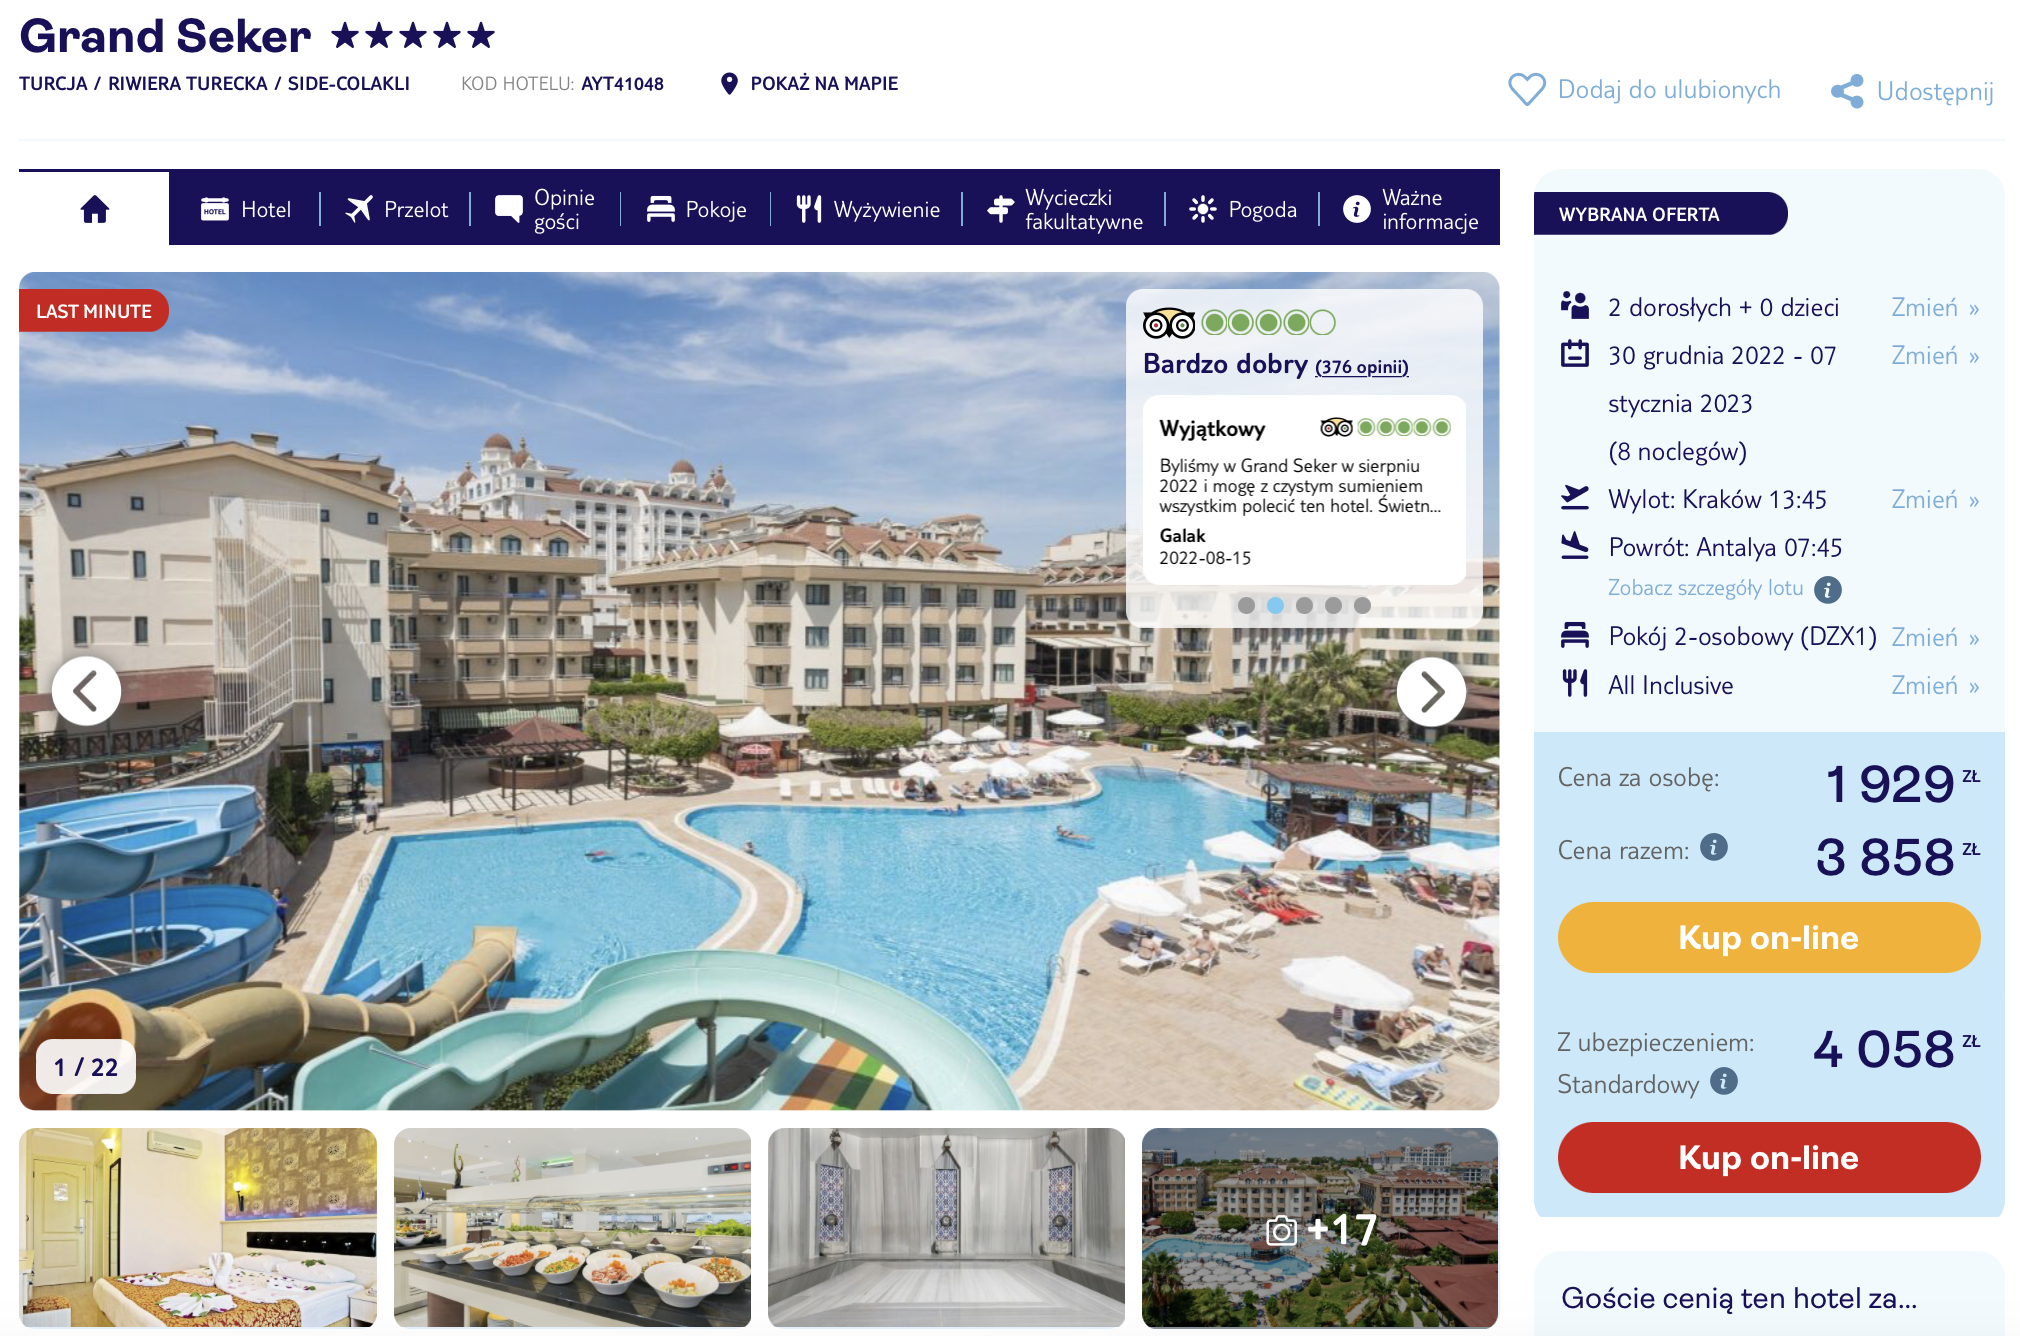
Task: Select the third review carousel dot
Action: tap(1304, 605)
